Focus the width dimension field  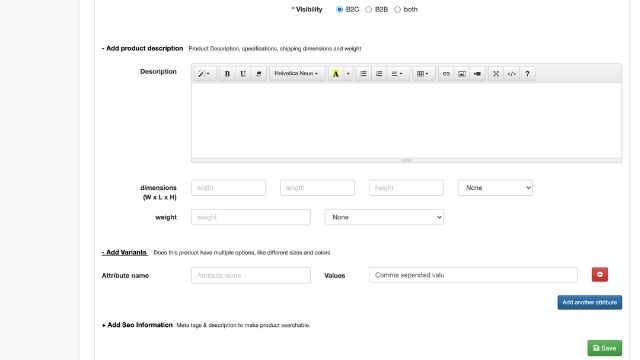tap(229, 188)
